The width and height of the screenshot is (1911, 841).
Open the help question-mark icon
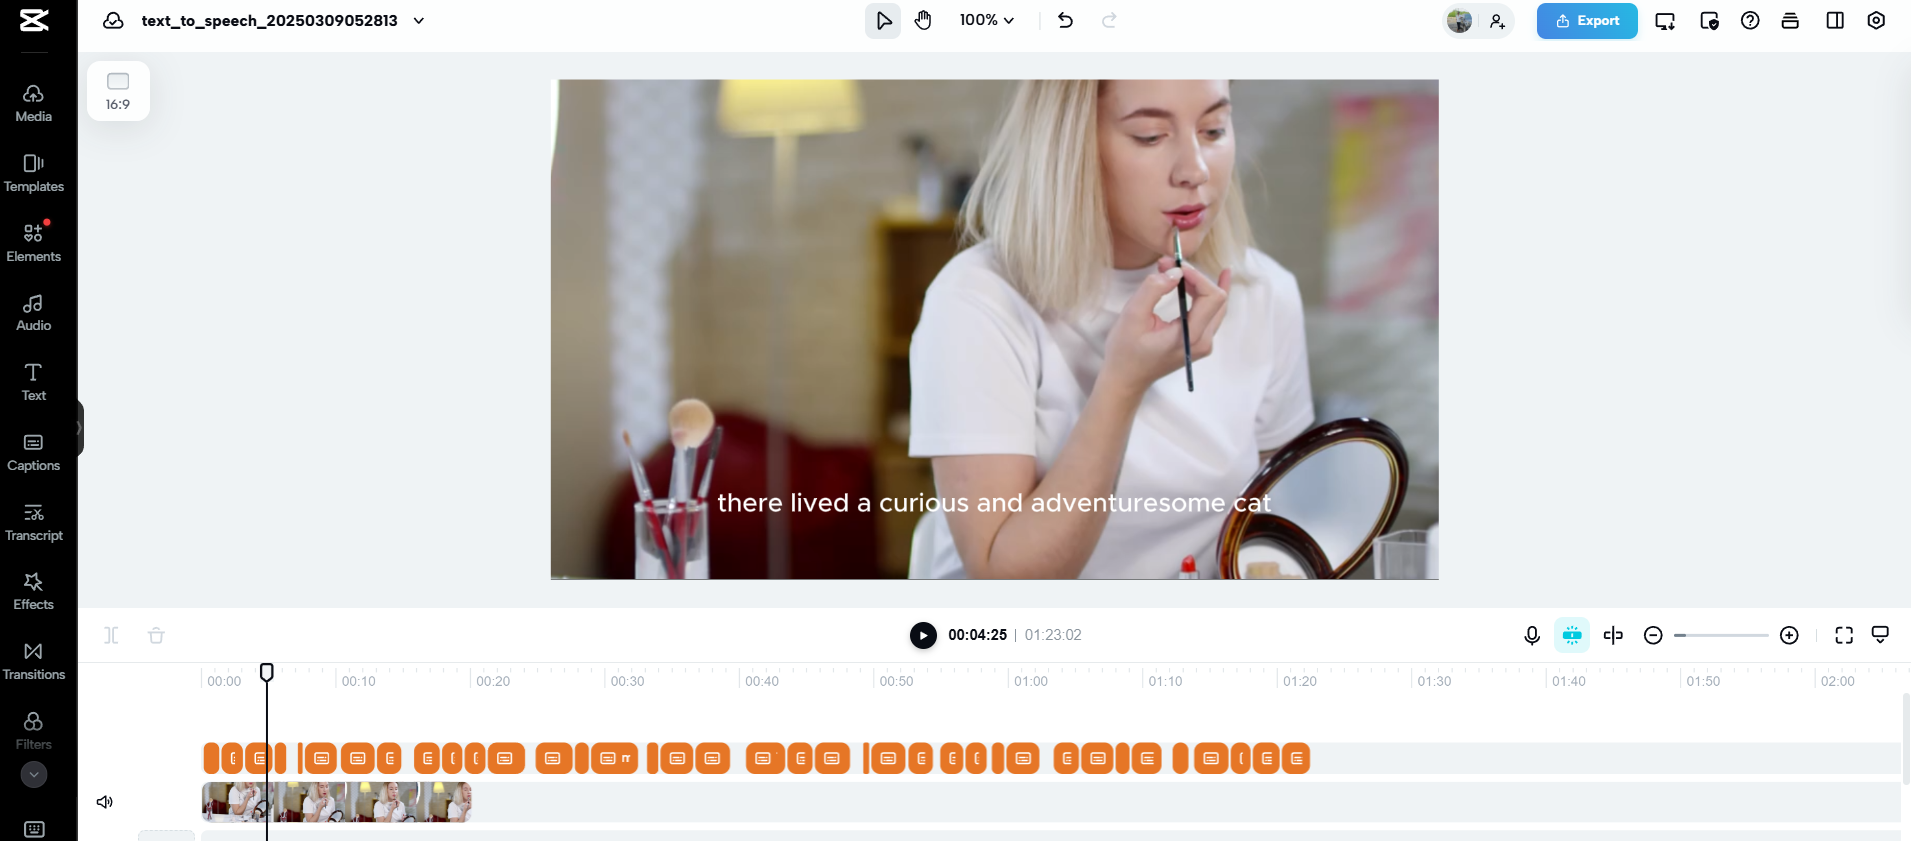coord(1750,20)
